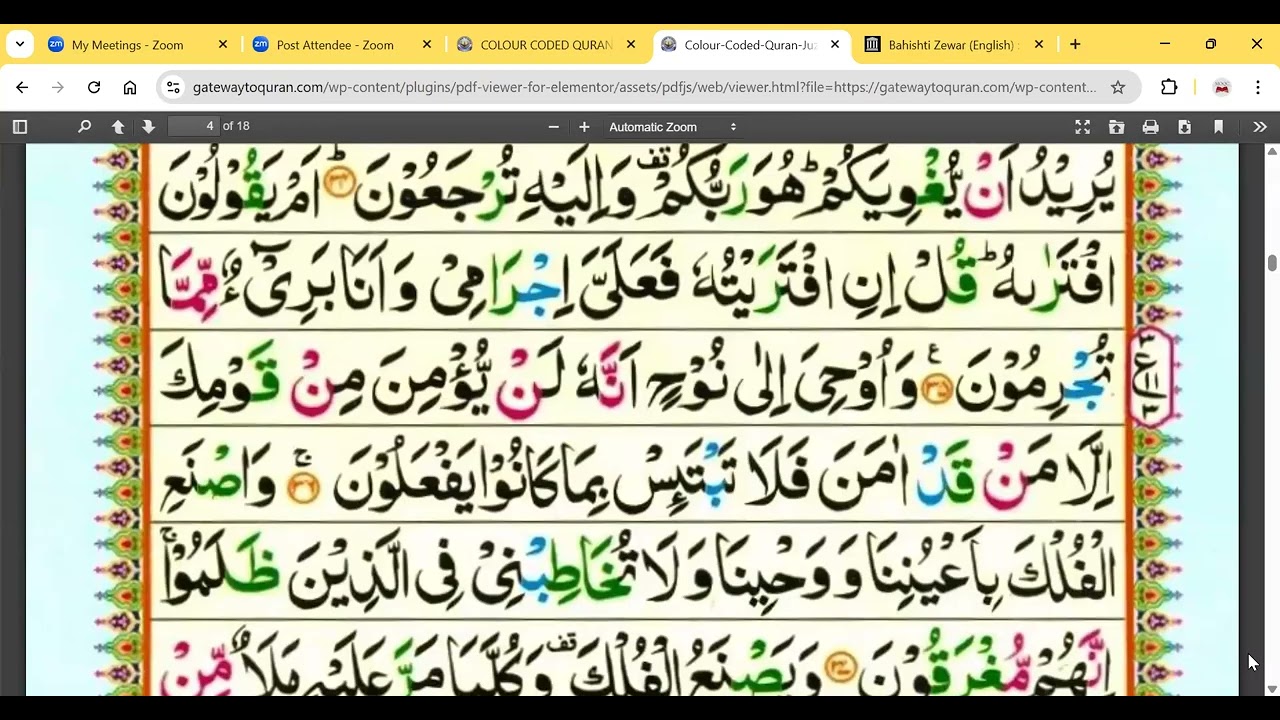Go forward in browser history
The height and width of the screenshot is (720, 1280).
point(58,88)
